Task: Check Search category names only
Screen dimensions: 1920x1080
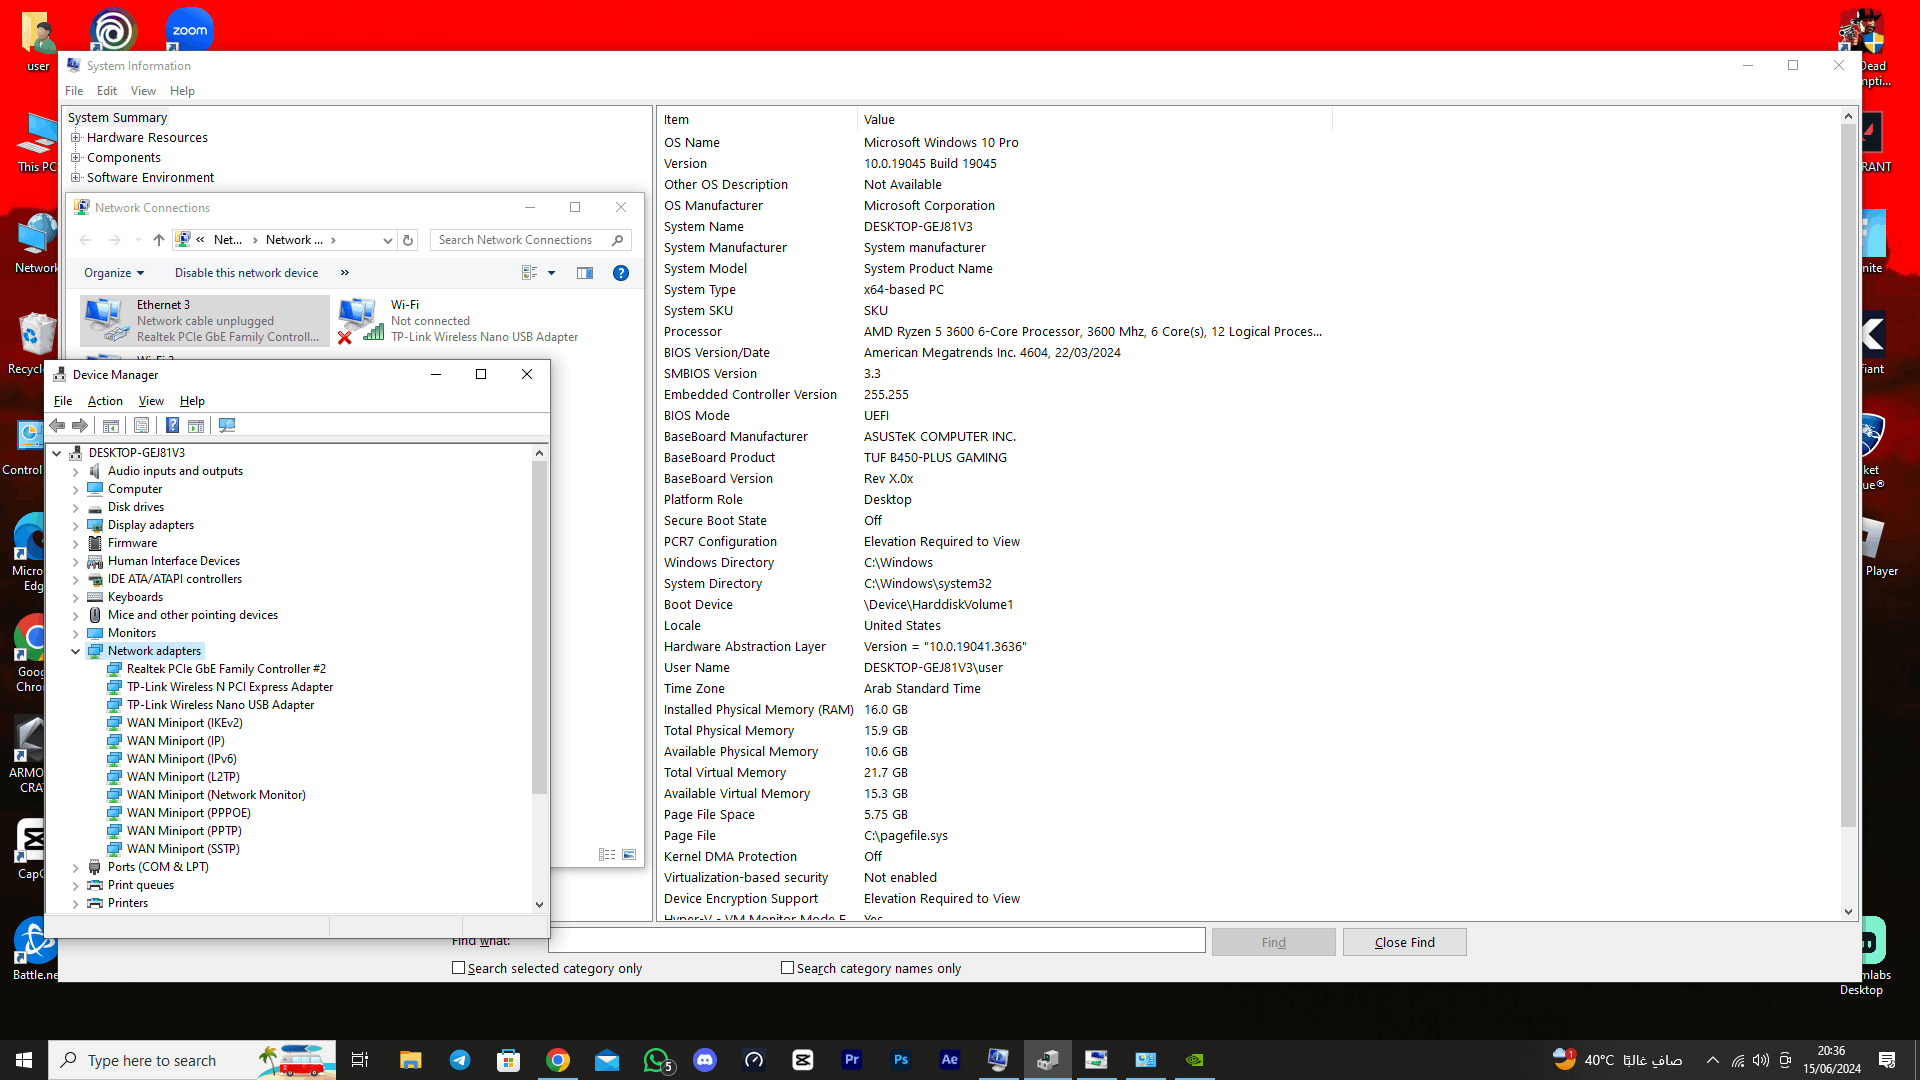Action: pos(788,968)
